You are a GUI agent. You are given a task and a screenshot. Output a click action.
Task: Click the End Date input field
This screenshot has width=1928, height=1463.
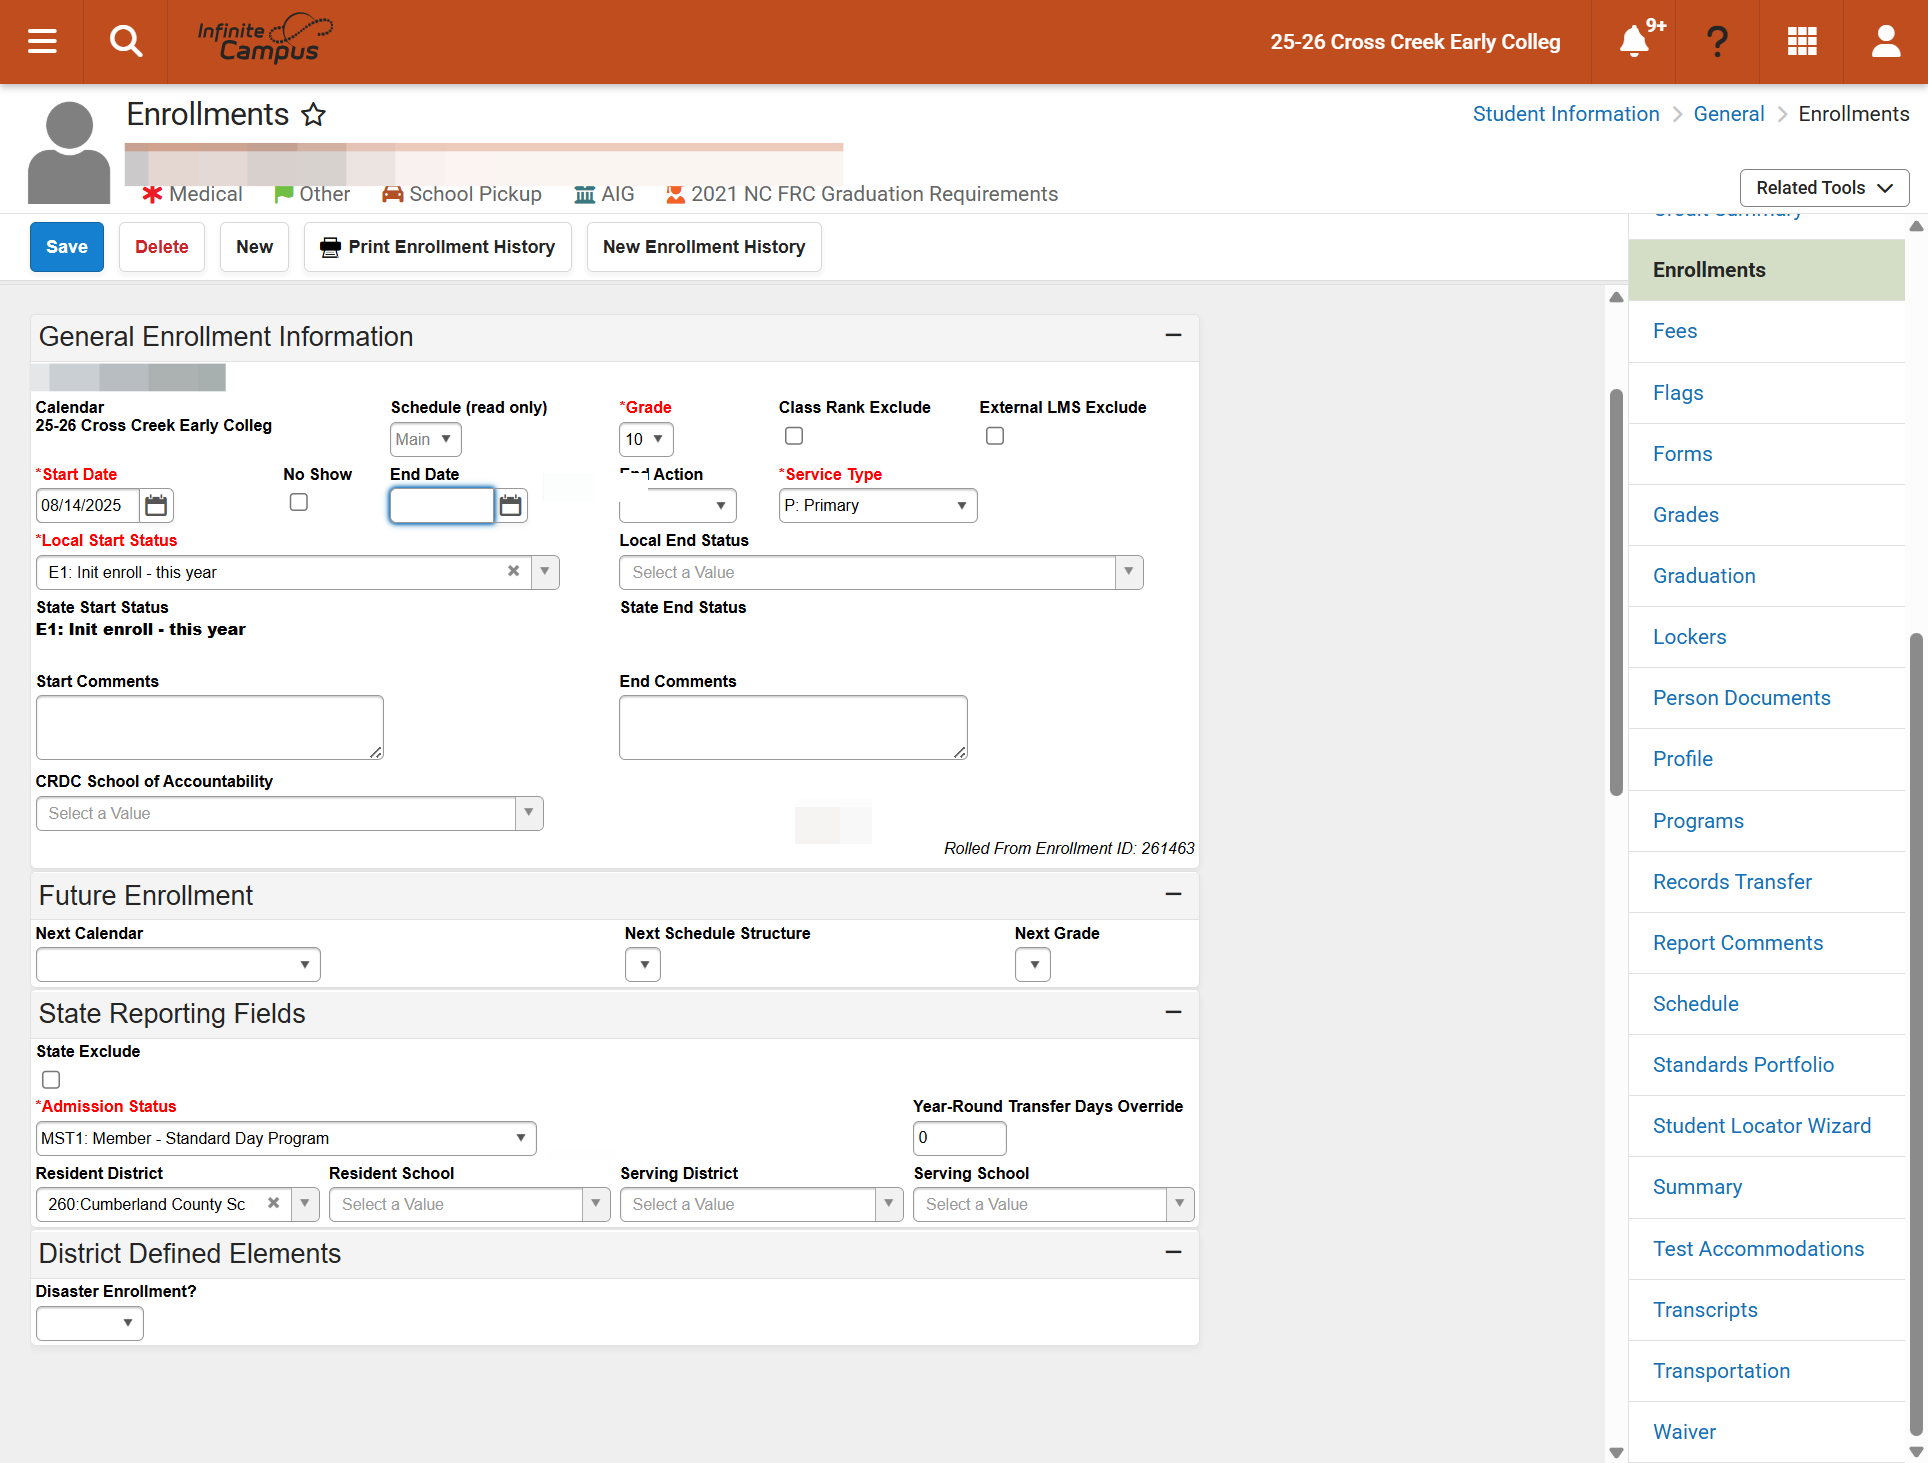tap(442, 506)
